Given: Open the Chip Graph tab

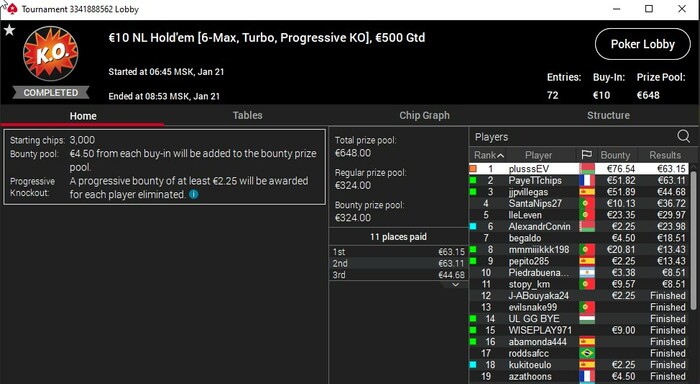Looking at the screenshot, I should (424, 115).
